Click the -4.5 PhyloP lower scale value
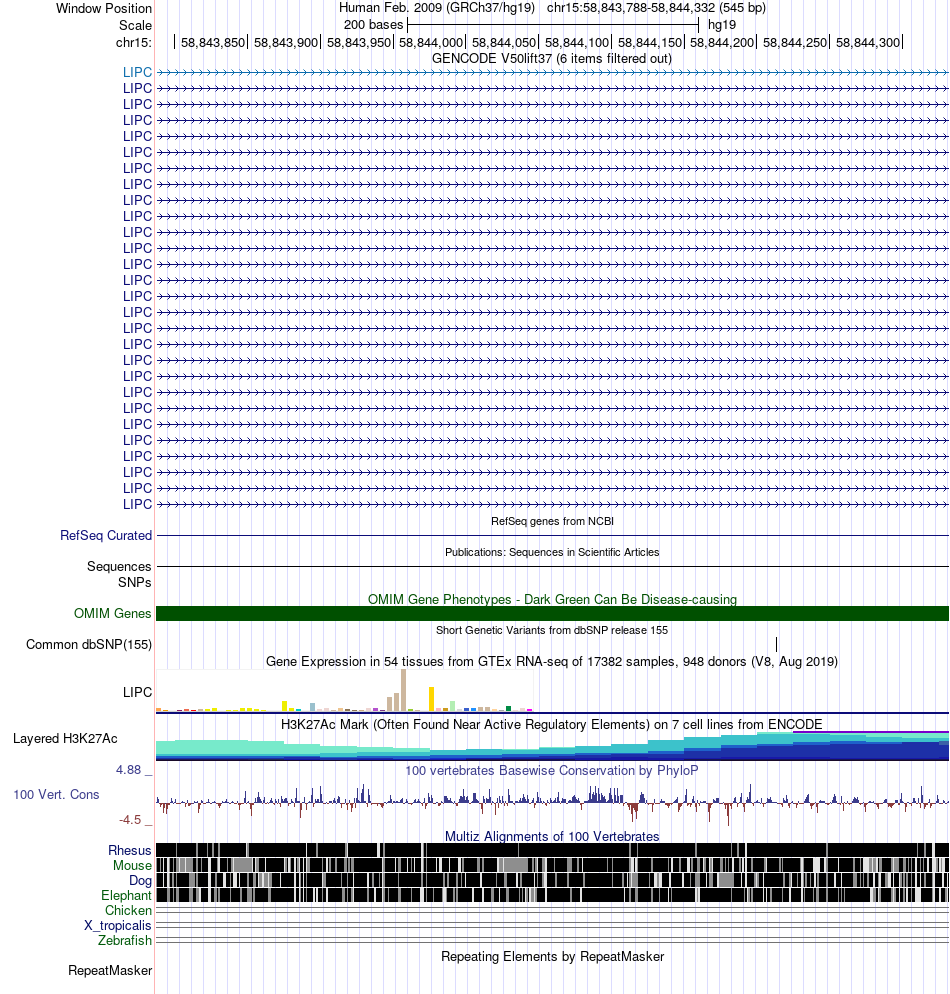 coord(130,820)
